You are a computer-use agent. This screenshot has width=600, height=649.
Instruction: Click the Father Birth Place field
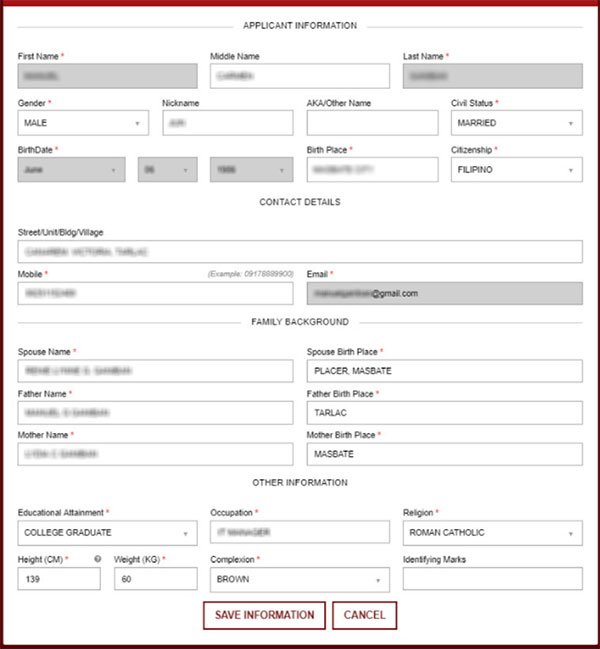[x=444, y=413]
